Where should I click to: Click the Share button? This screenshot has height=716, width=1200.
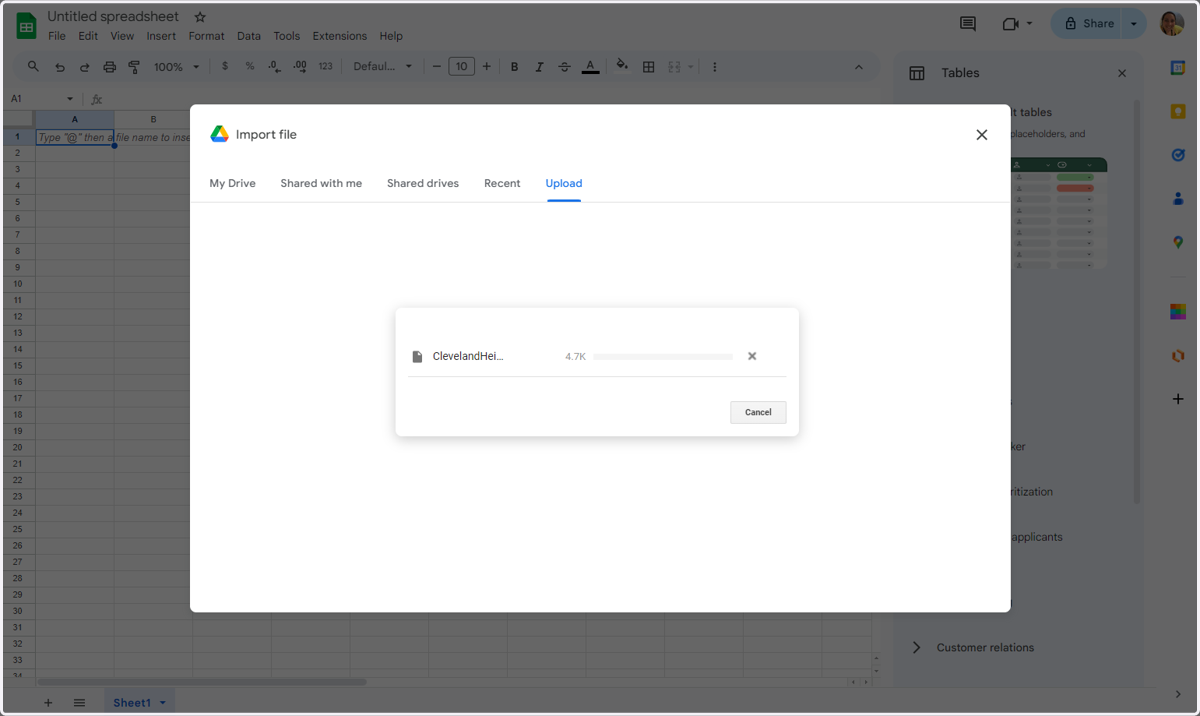1088,23
